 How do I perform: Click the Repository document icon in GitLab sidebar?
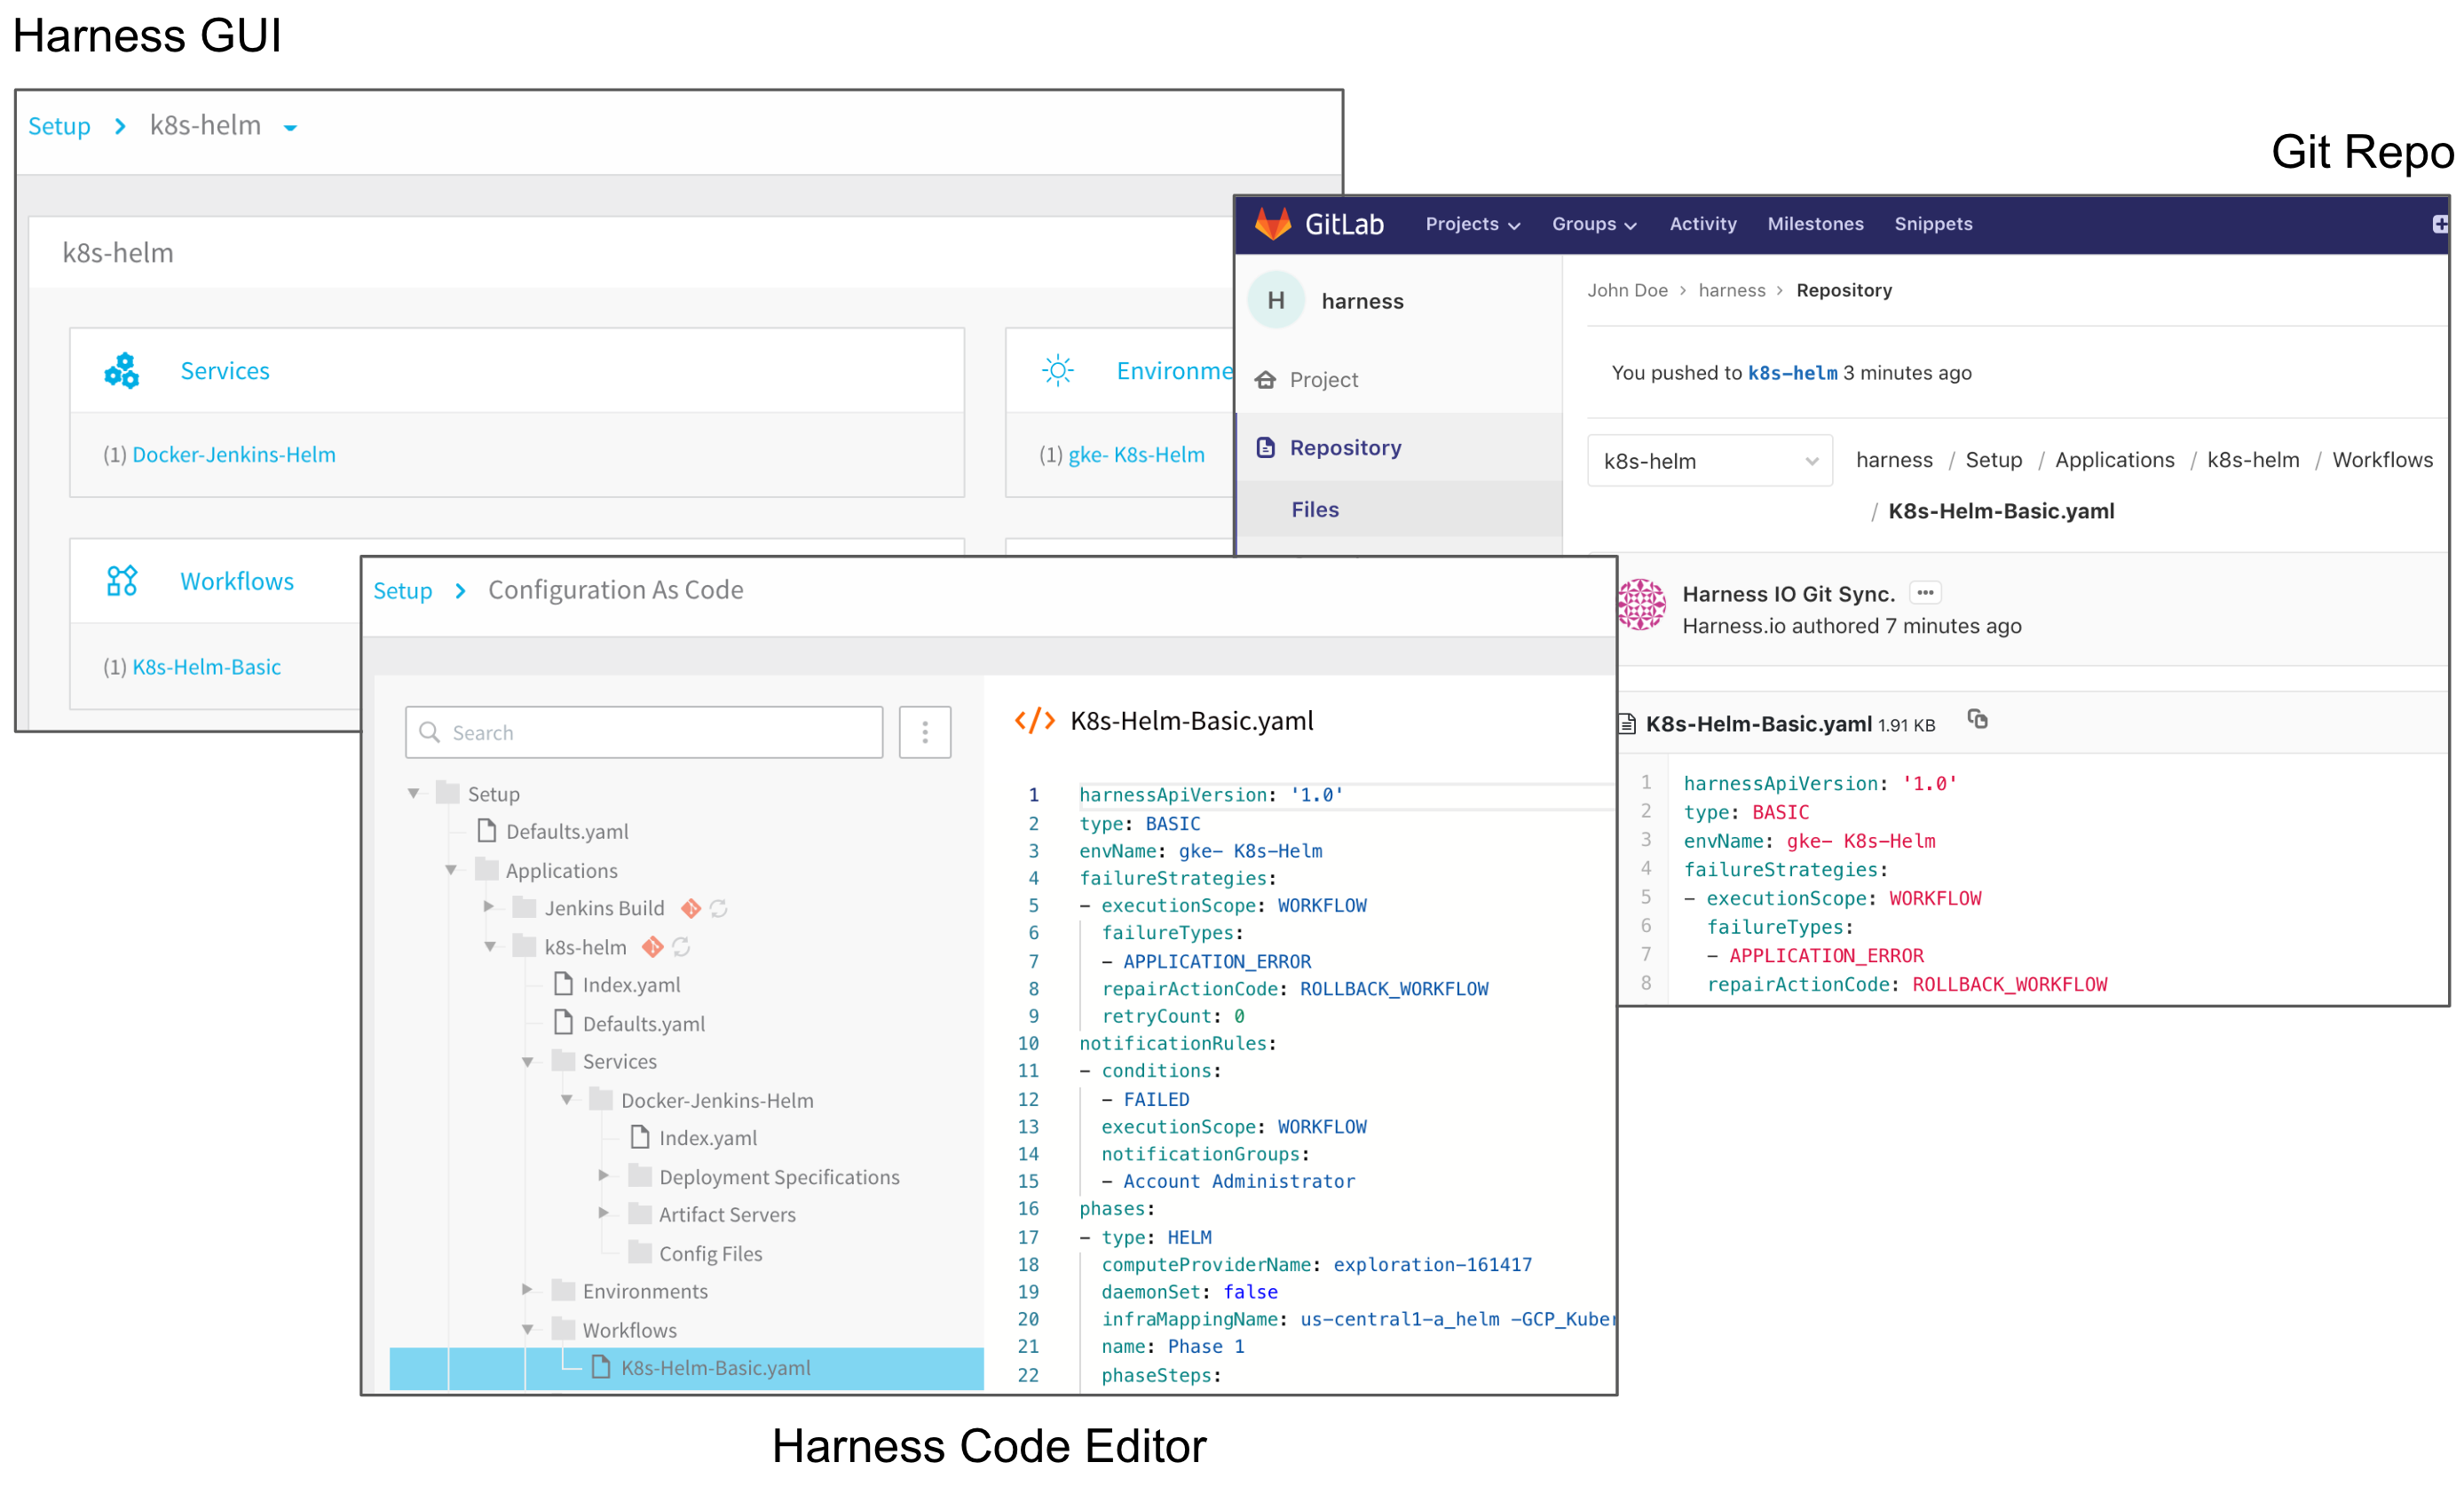click(x=1266, y=448)
